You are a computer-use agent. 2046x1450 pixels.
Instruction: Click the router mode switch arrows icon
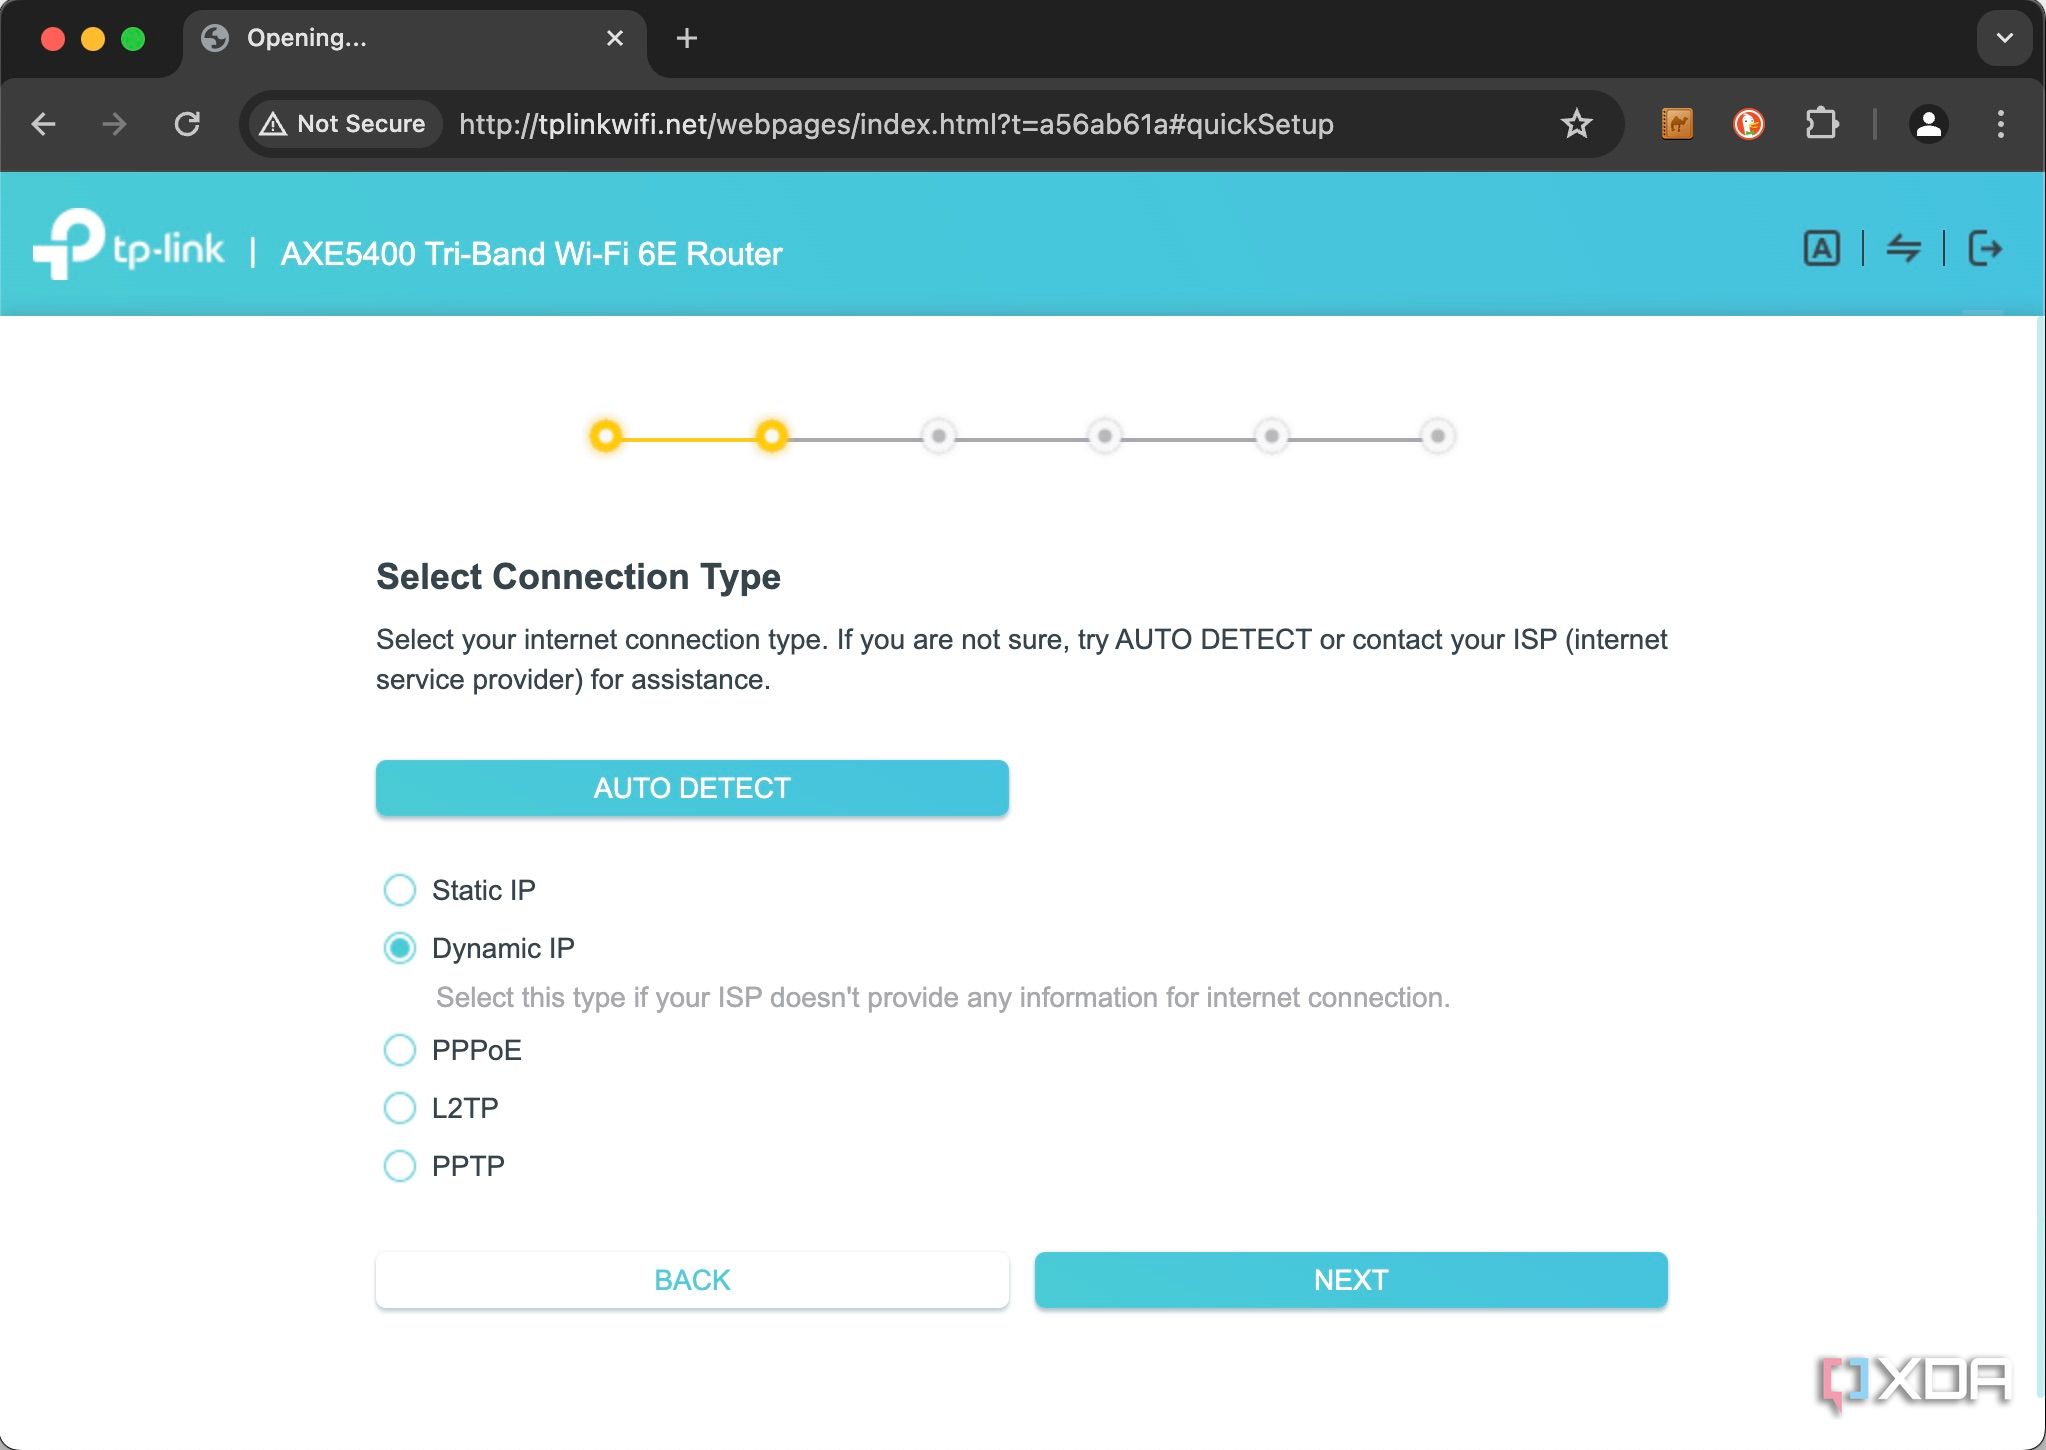1903,248
